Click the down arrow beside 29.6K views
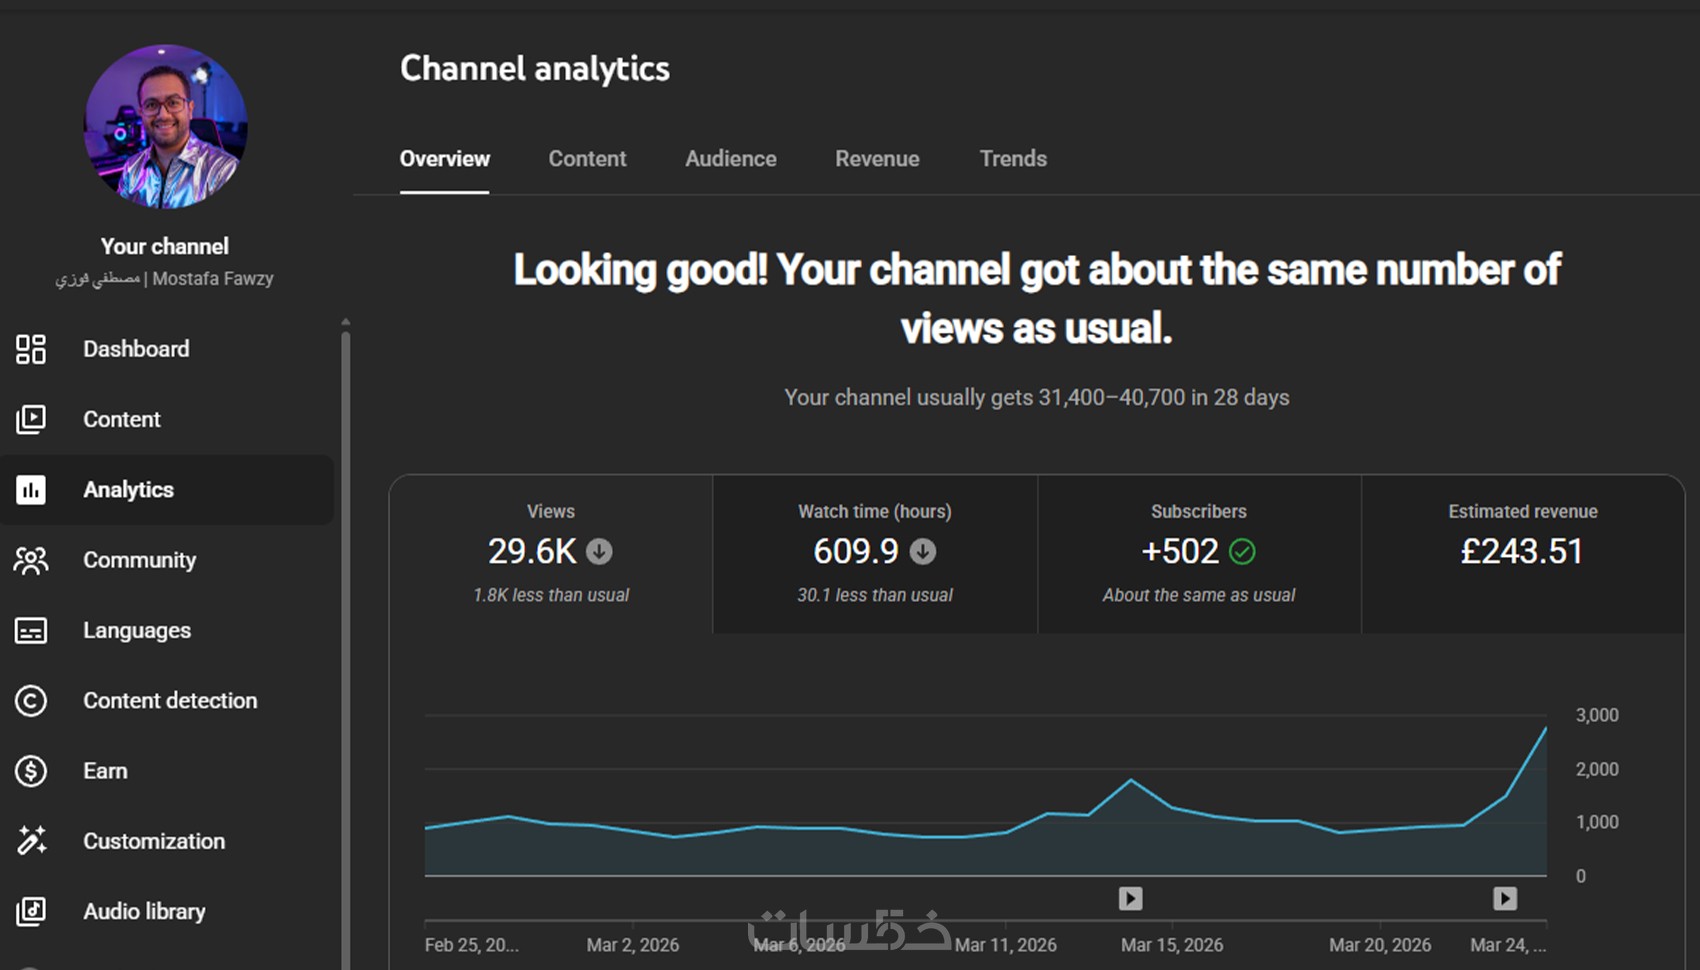The image size is (1700, 970). click(599, 551)
